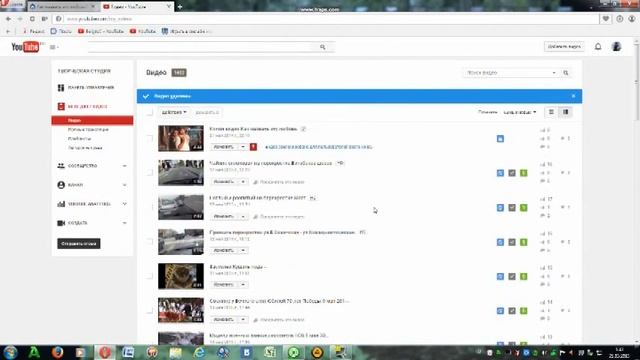
Task: Click the blue privacy icon on third video row
Action: tap(500, 208)
